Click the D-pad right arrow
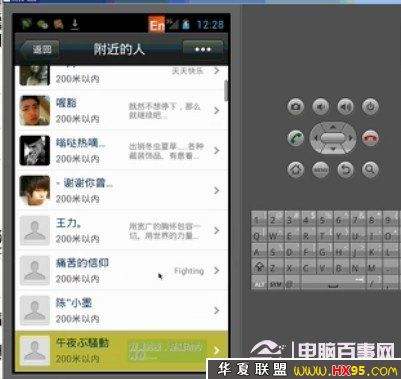This screenshot has height=379, width=401. coord(350,138)
